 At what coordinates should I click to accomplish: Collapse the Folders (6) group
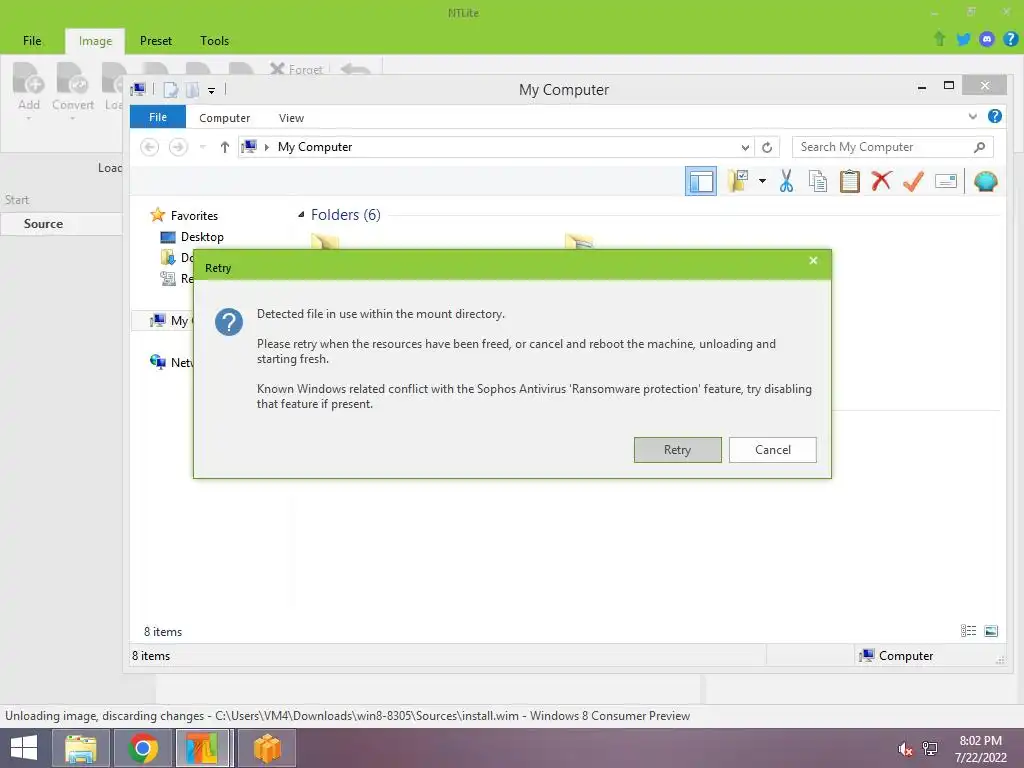pyautogui.click(x=301, y=215)
